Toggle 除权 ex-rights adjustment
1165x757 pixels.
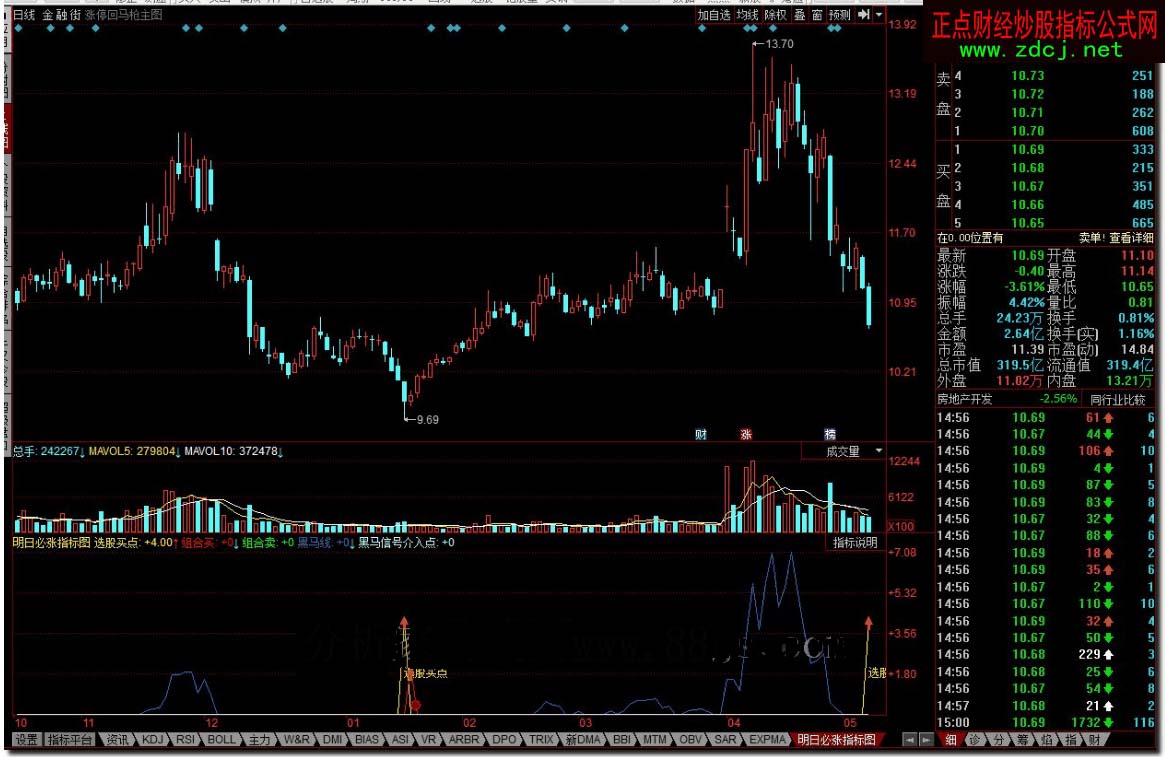click(x=776, y=15)
